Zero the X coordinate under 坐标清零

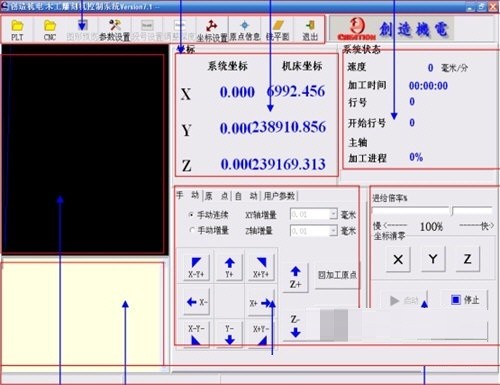tap(398, 259)
